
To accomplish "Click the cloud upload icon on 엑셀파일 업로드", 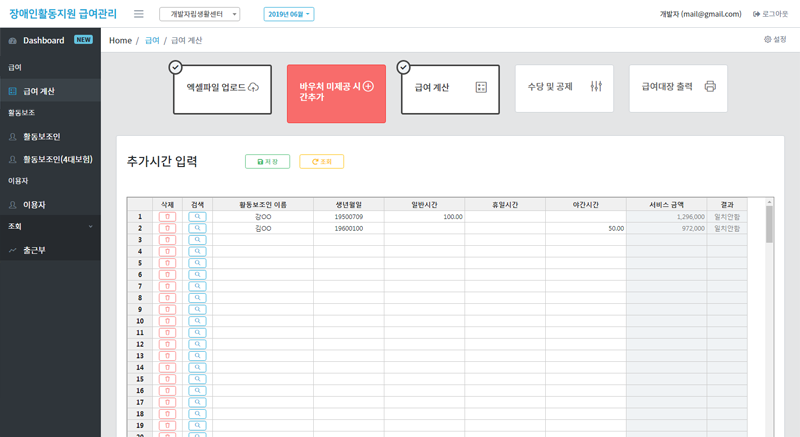I will (253, 88).
